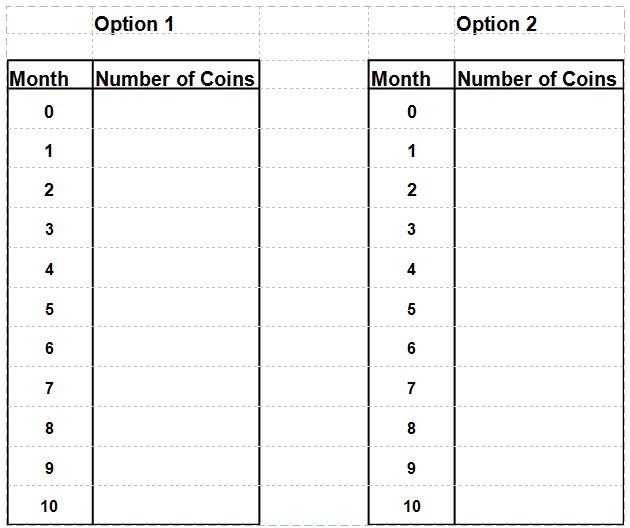This screenshot has height=528, width=630.
Task: Click Option 1 coins cell for month 5
Action: [x=175, y=309]
